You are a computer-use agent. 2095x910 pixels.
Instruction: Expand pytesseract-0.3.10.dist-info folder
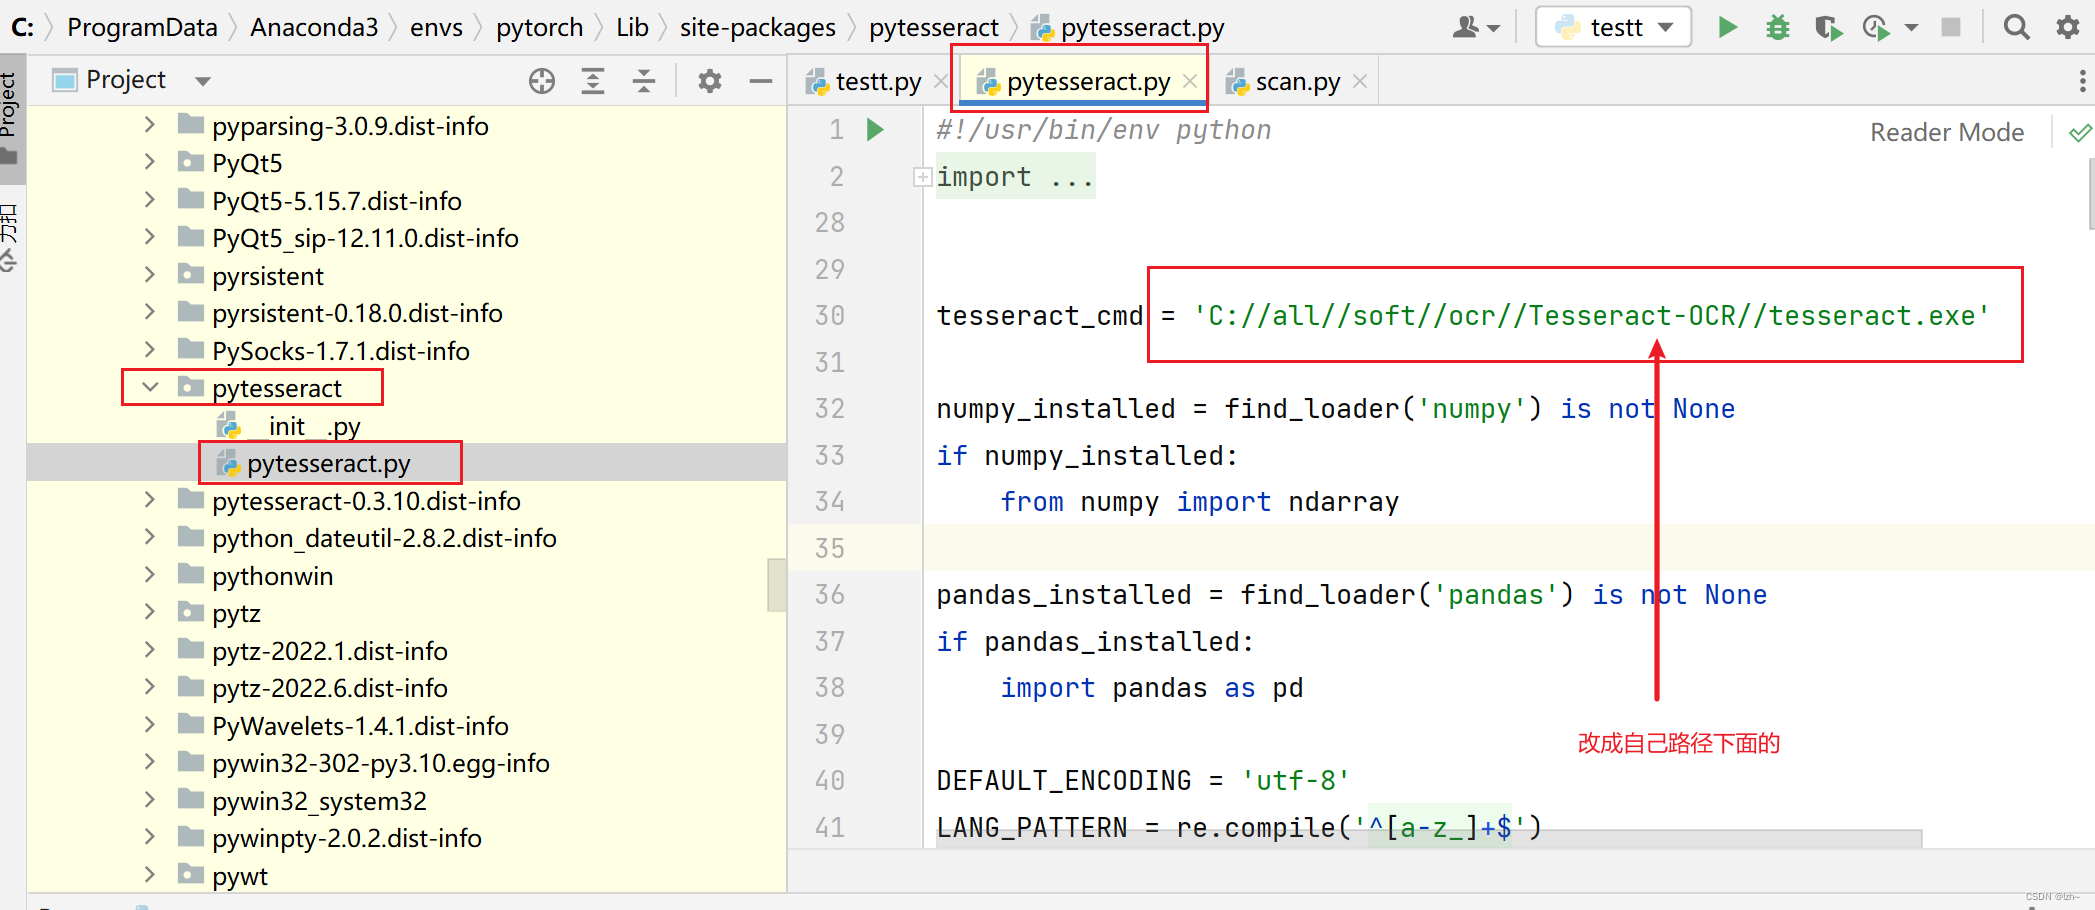coord(150,500)
